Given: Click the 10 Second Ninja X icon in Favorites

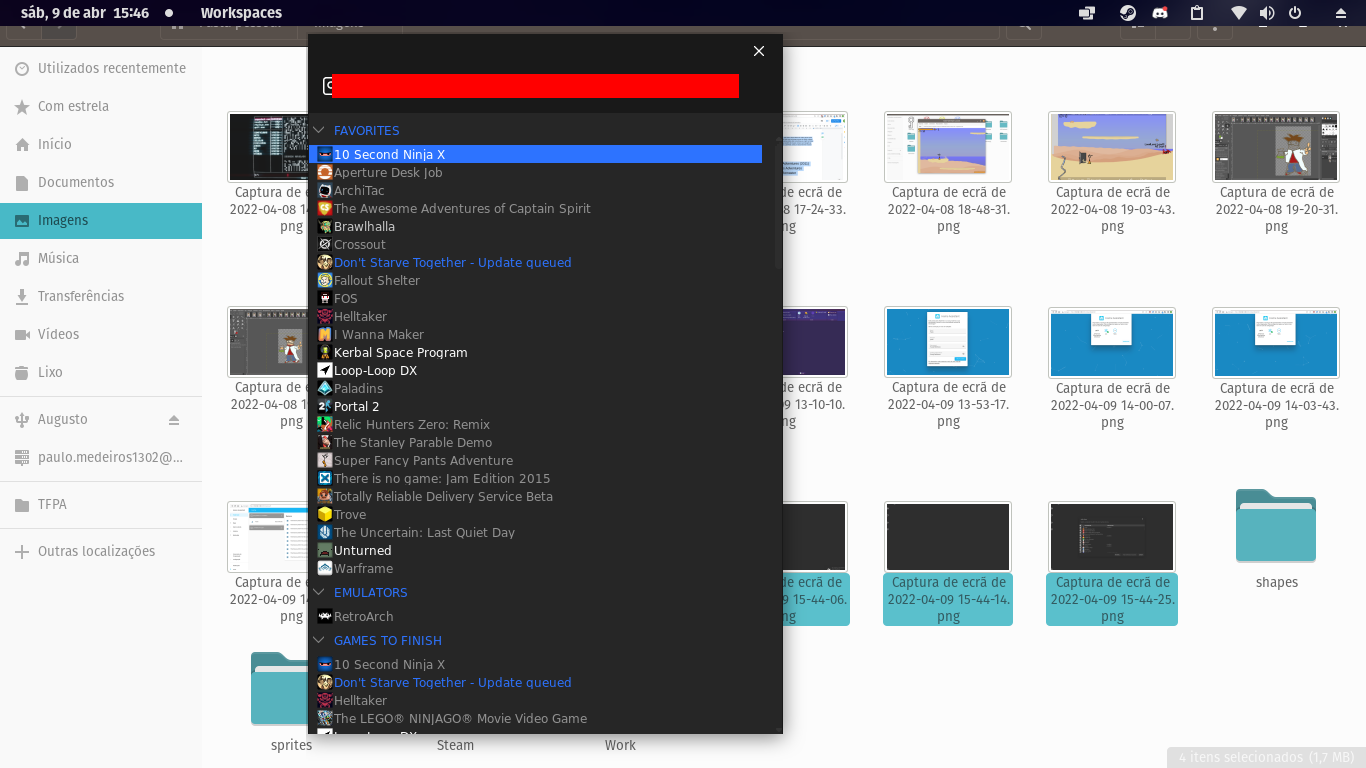Looking at the screenshot, I should [x=325, y=154].
